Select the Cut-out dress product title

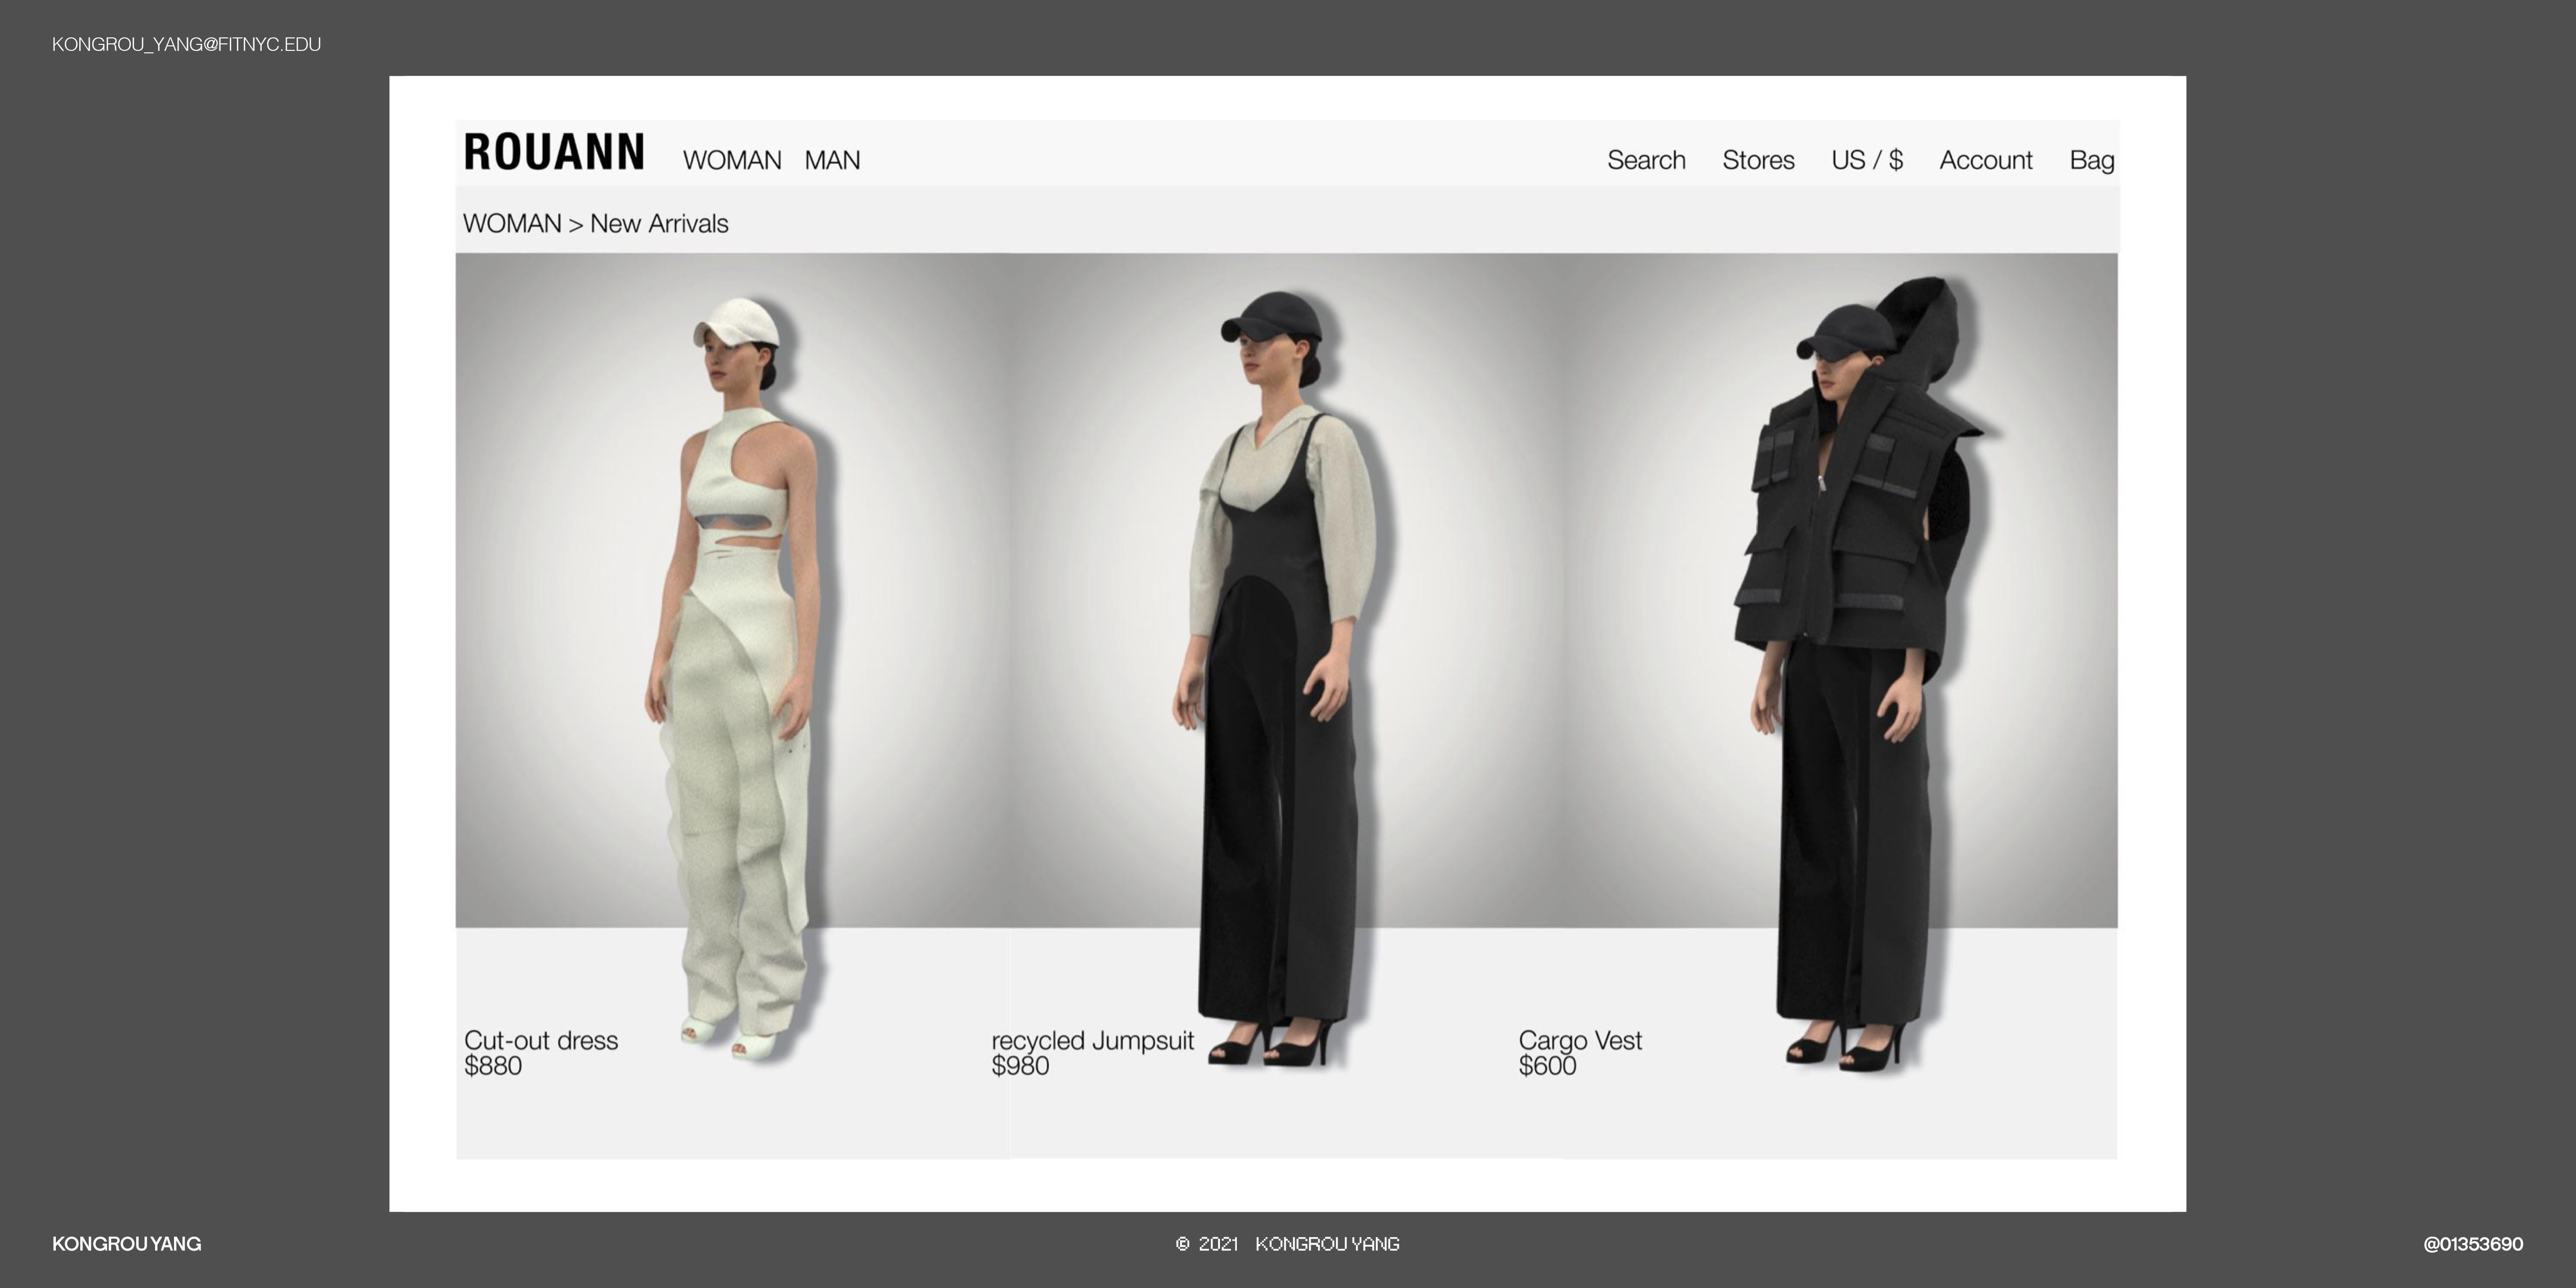pyautogui.click(x=541, y=1040)
